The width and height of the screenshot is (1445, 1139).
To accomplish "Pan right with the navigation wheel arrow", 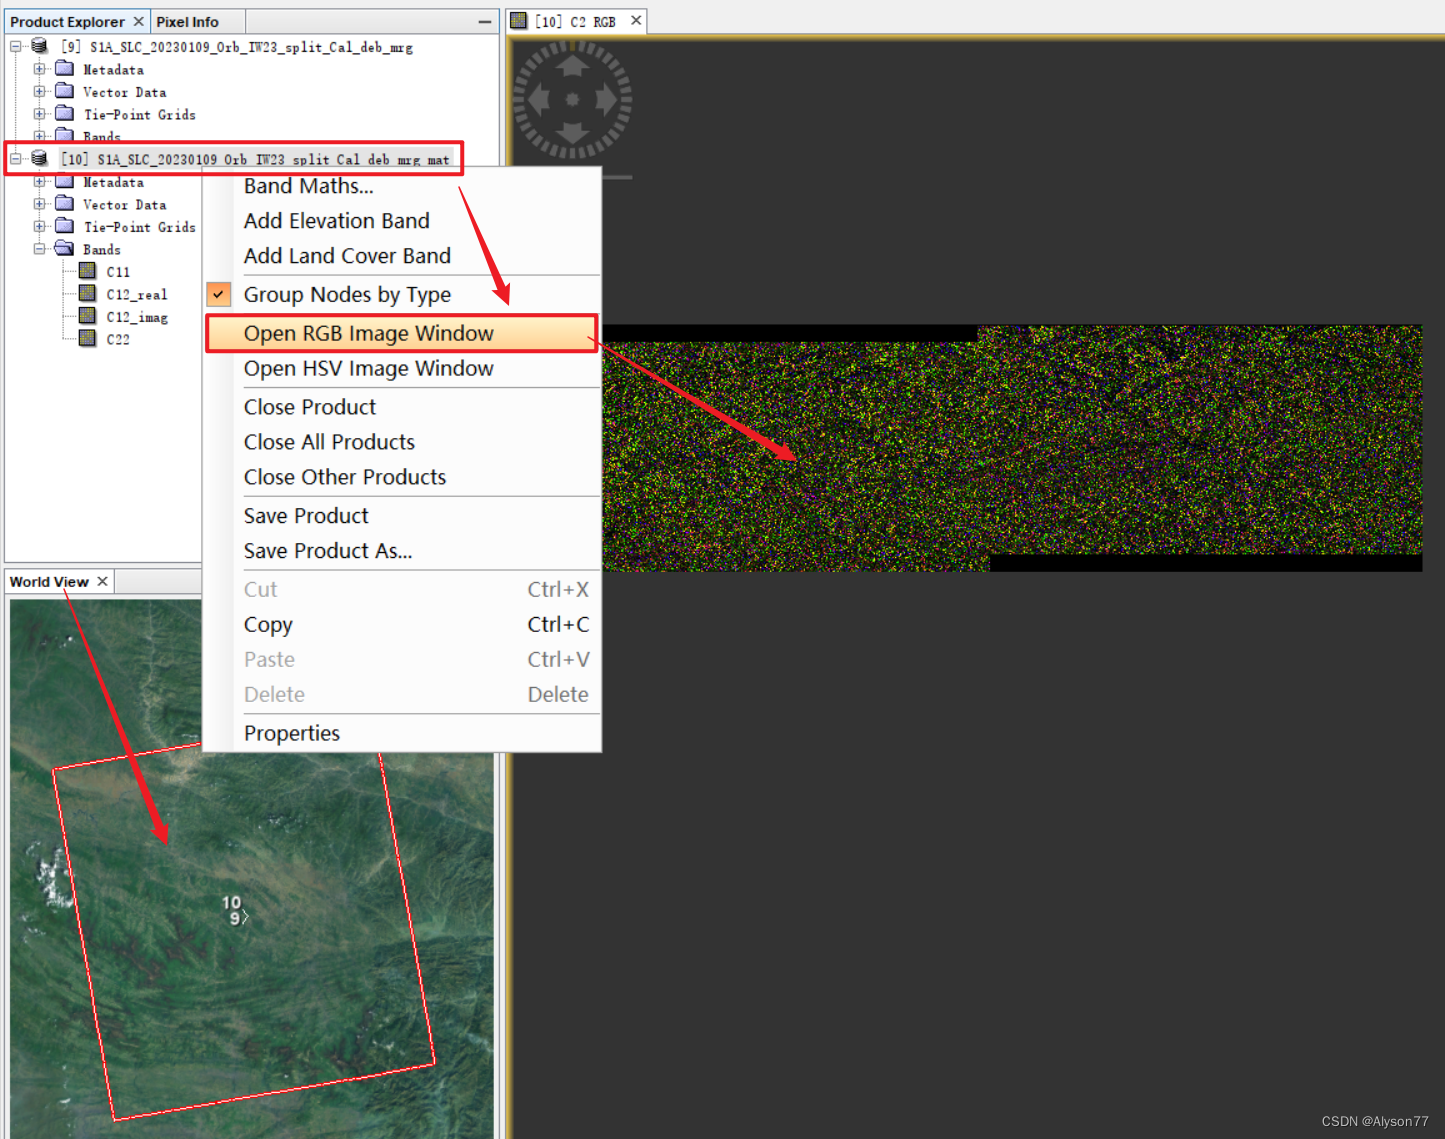I will click(x=606, y=100).
